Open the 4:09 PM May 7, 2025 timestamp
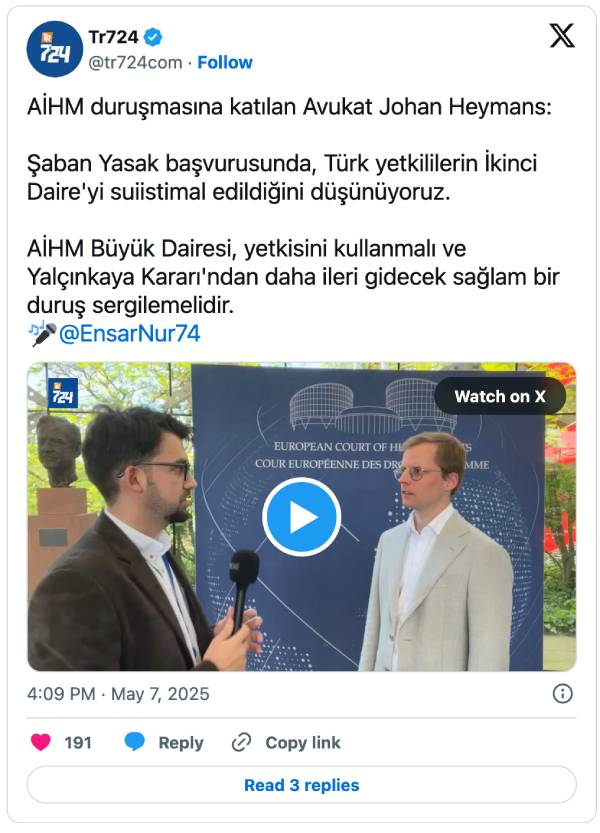 (x=118, y=694)
